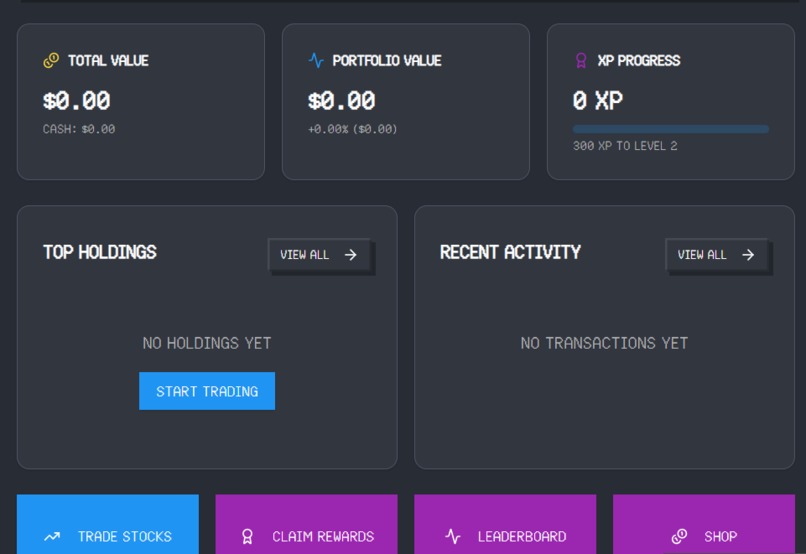Click the +0.00% ($0.00) change text
Viewport: 806px width, 554px height.
click(353, 129)
